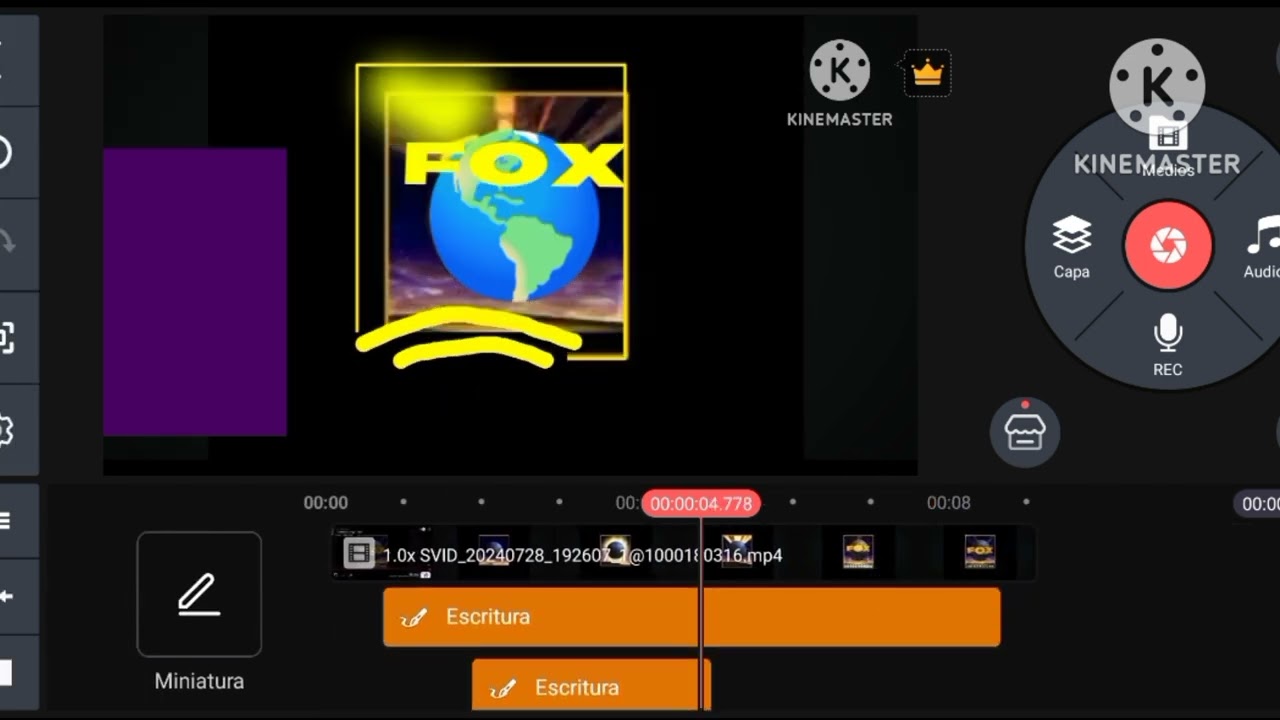Viewport: 1280px width, 720px height.
Task: Click the small KineMaster logo in preview
Action: (x=839, y=84)
